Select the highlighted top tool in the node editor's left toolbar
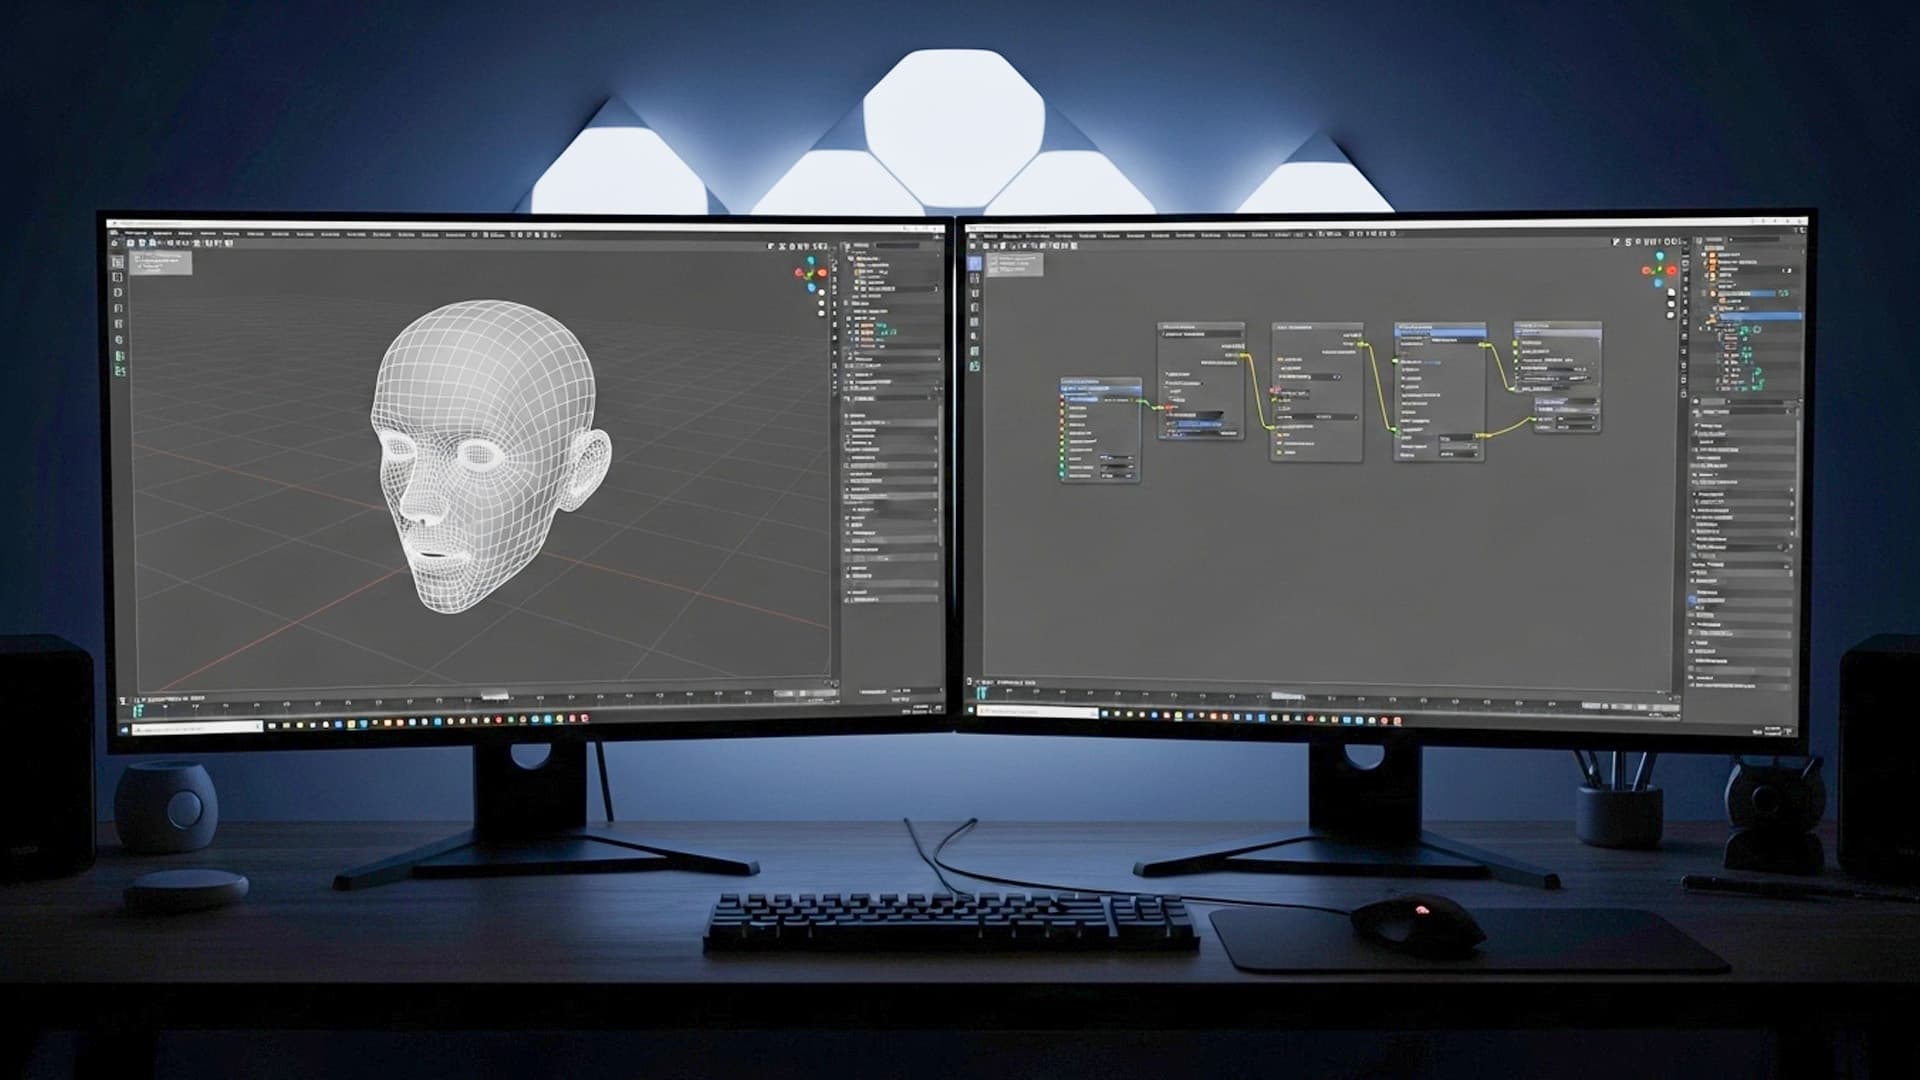Image resolution: width=1920 pixels, height=1080 pixels. point(975,264)
